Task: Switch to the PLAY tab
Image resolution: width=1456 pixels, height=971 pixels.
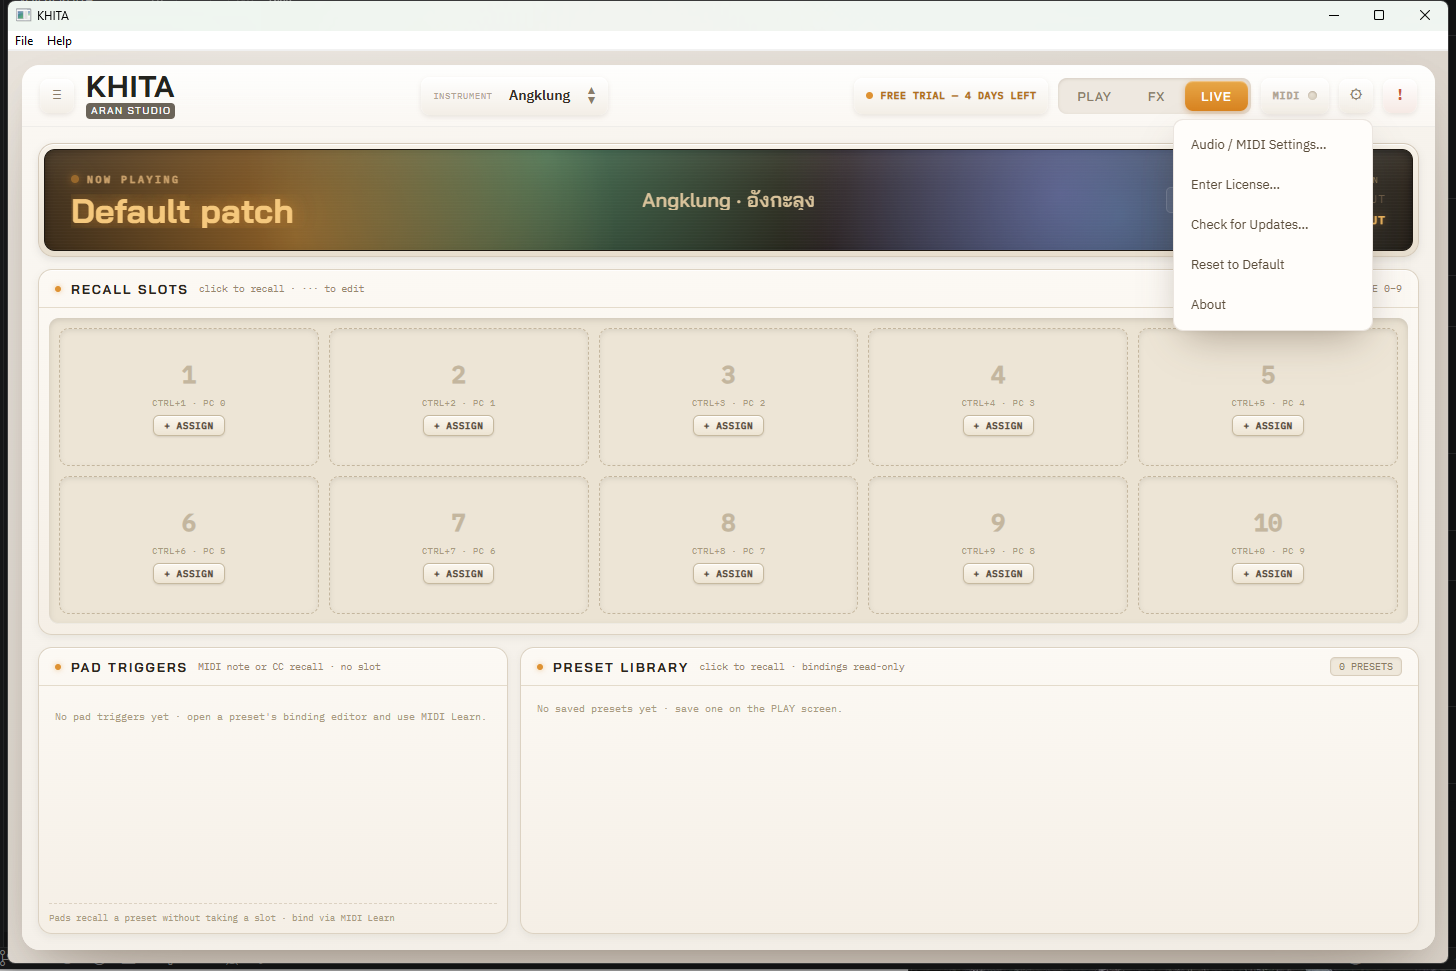Action: point(1094,97)
